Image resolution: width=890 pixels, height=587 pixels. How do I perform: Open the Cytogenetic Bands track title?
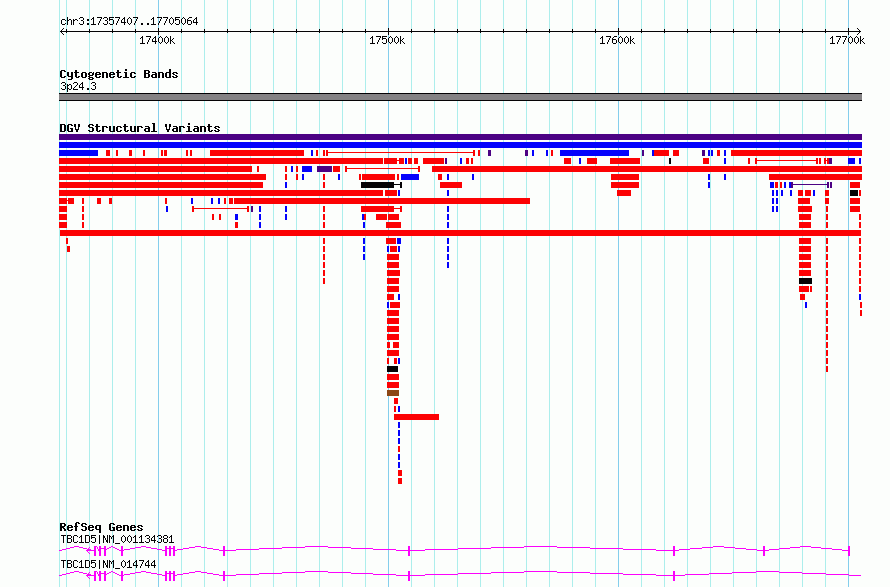(119, 74)
